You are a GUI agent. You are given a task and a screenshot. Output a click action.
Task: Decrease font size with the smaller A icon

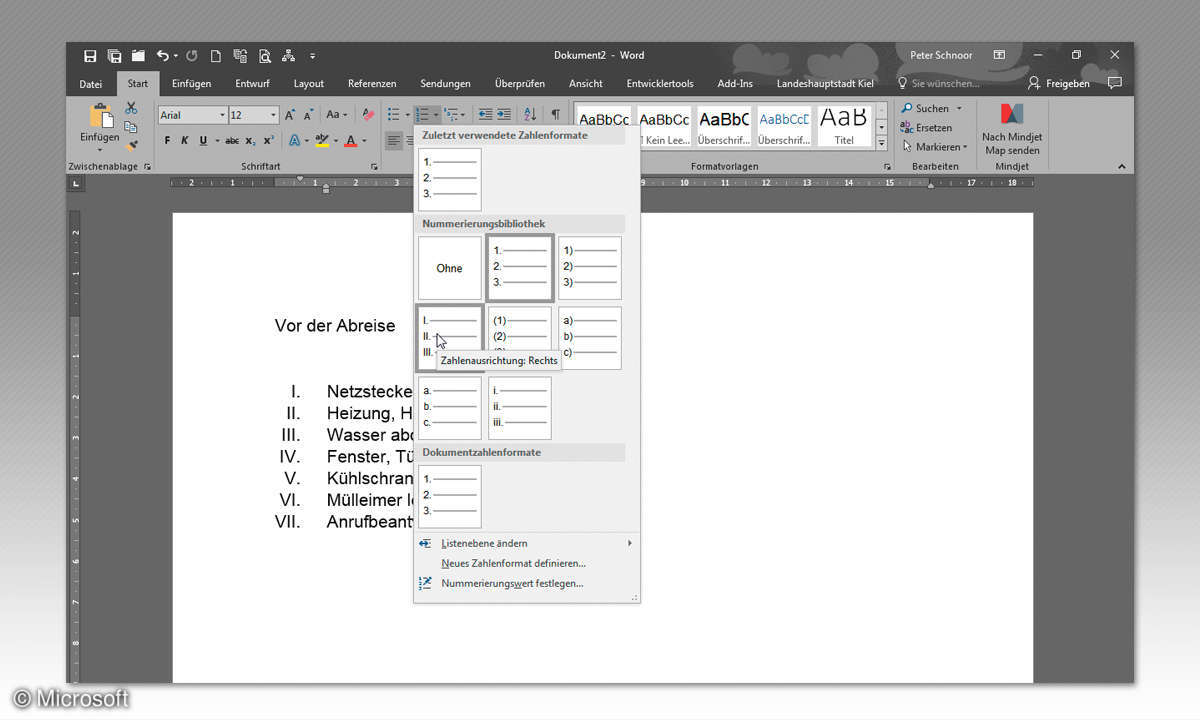(x=308, y=115)
